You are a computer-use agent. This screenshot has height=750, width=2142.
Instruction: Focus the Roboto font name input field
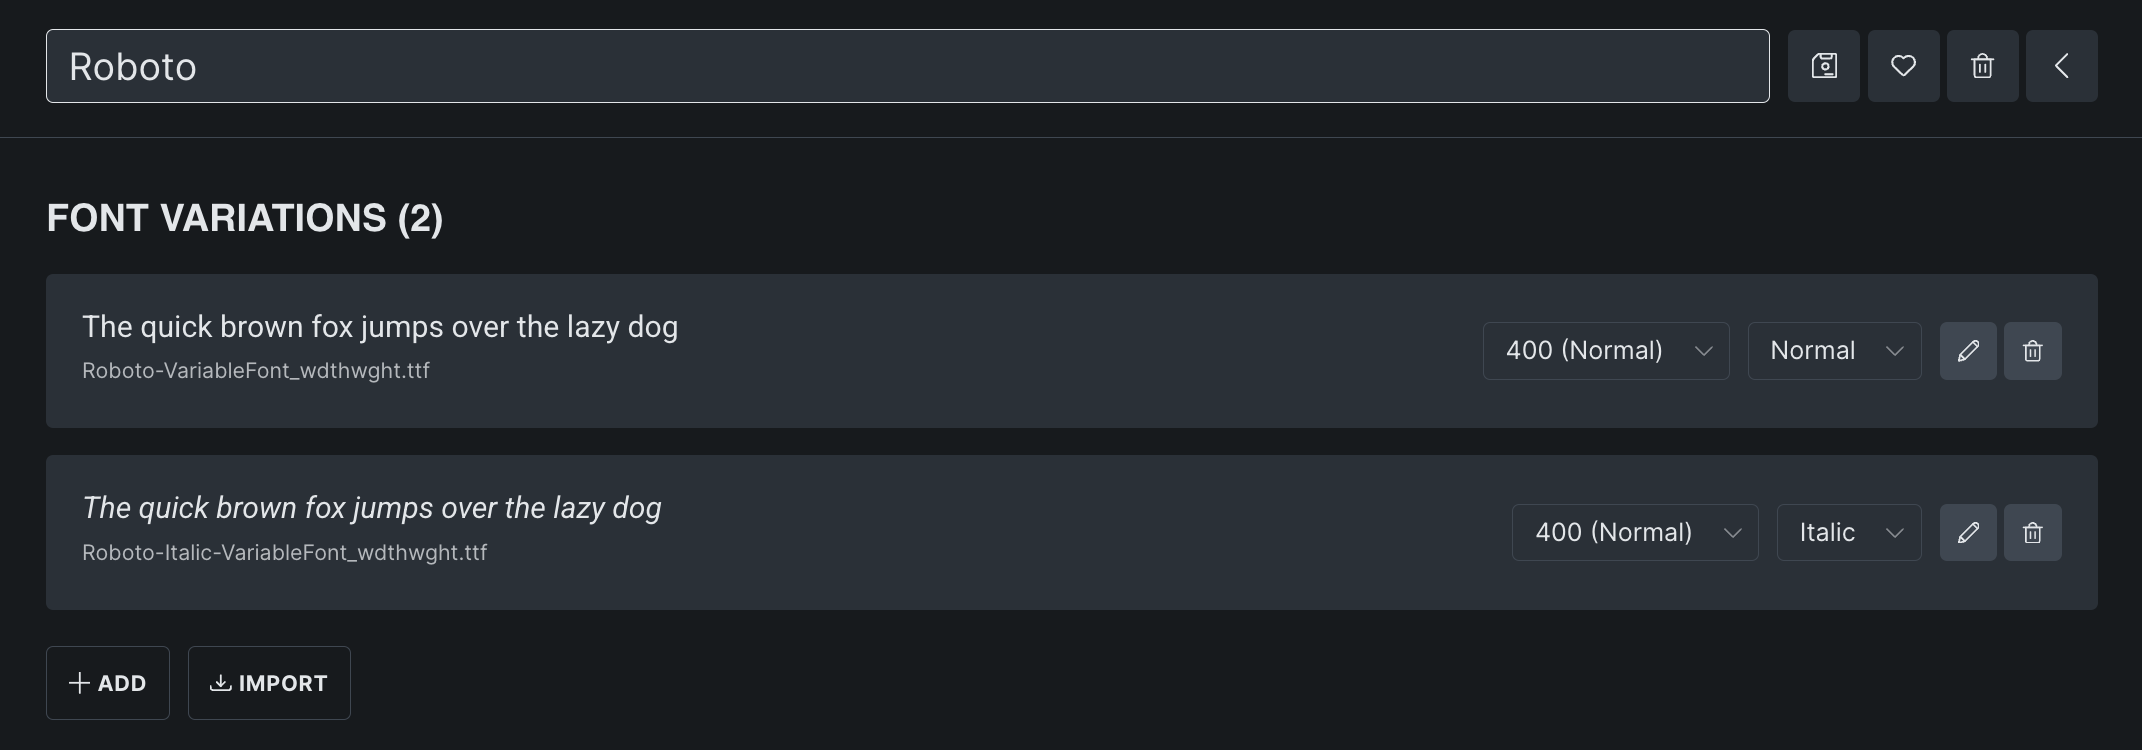coord(907,66)
